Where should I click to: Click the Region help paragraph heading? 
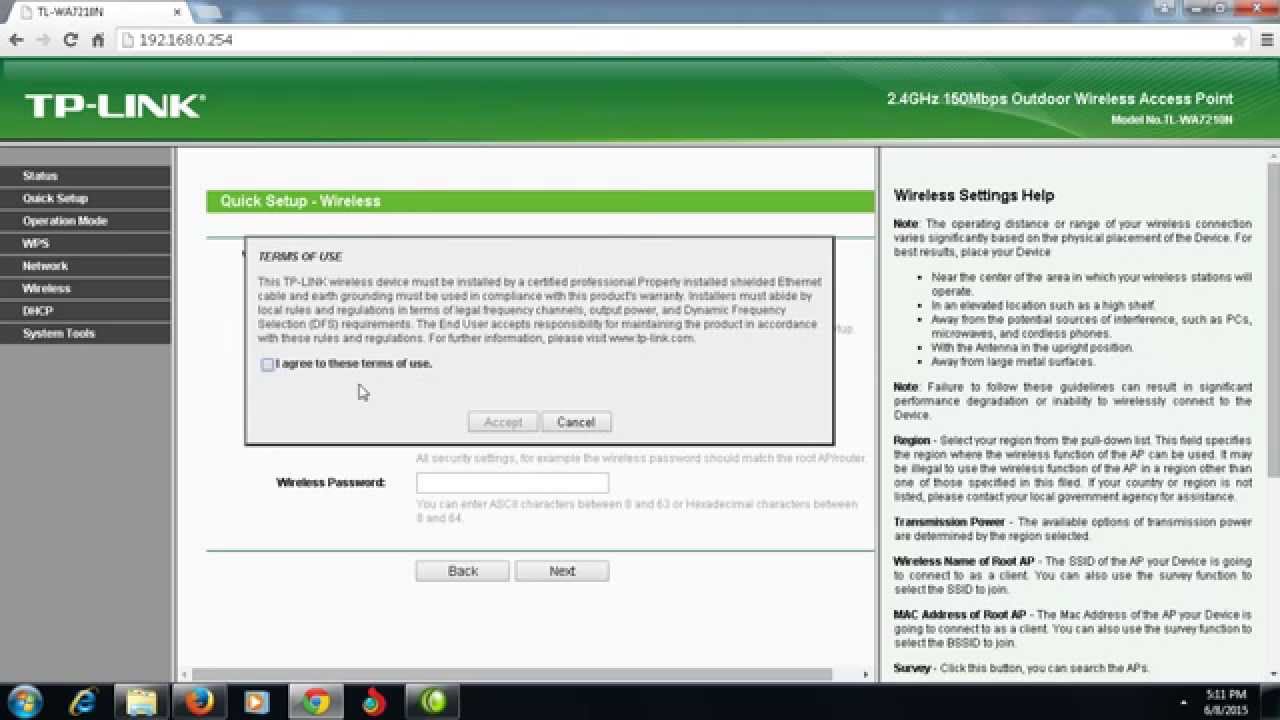912,441
